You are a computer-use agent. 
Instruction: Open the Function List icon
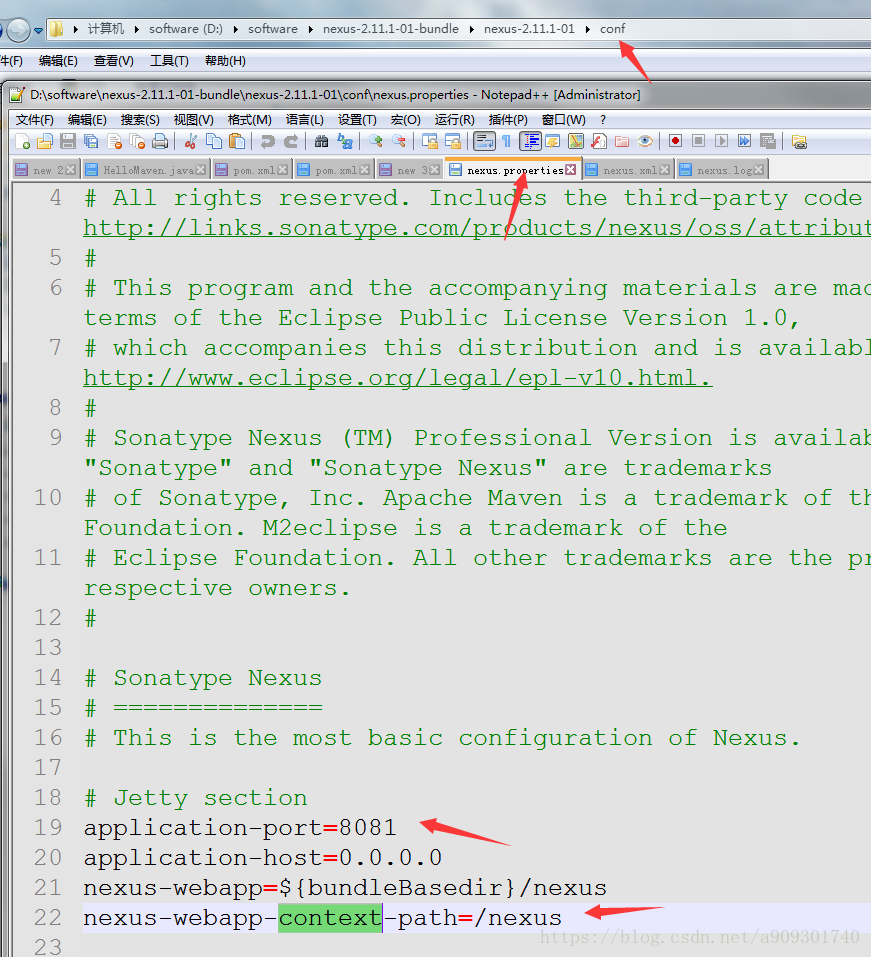click(x=599, y=142)
